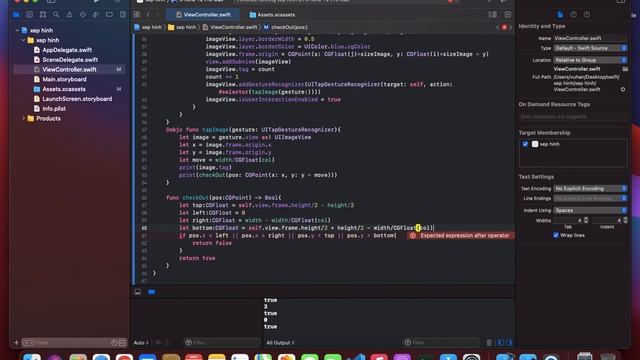Click xep hinh project in jump bar
The image size is (640, 360).
(x=148, y=27)
